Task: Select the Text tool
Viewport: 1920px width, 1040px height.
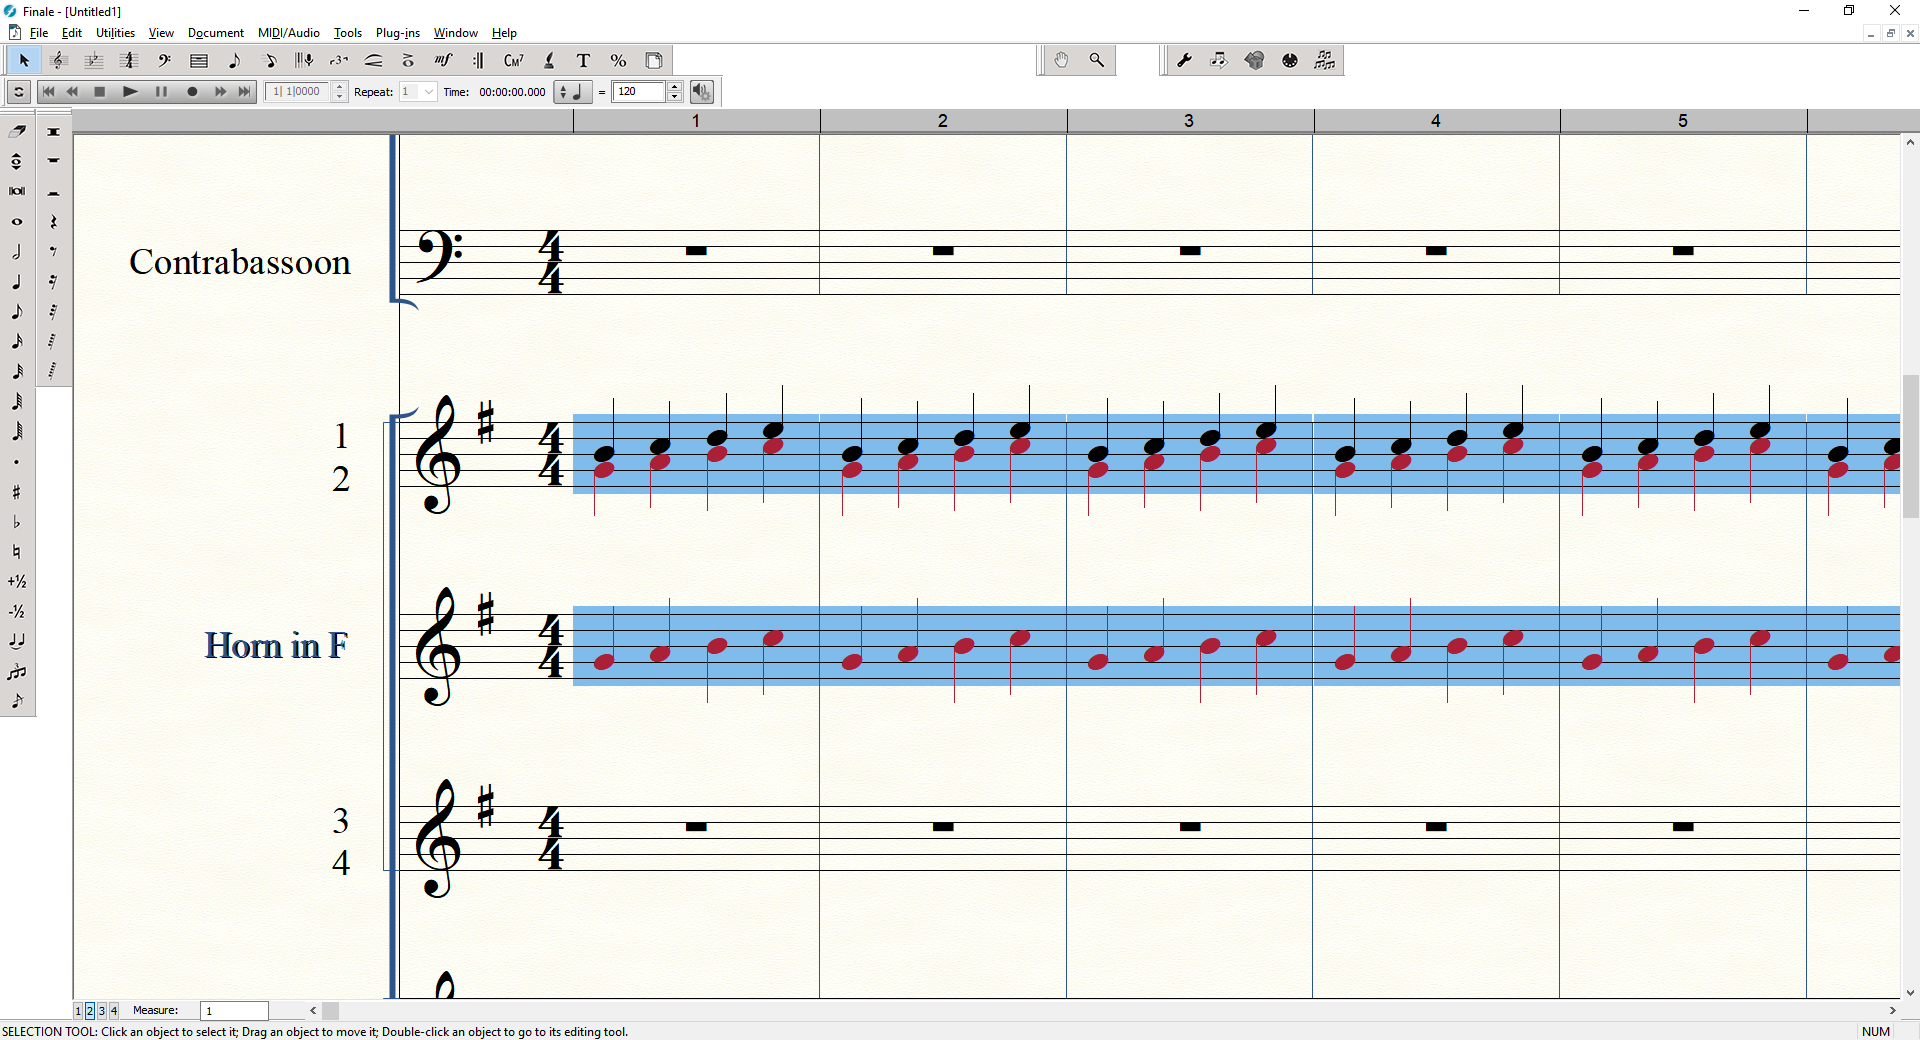Action: pyautogui.click(x=584, y=61)
